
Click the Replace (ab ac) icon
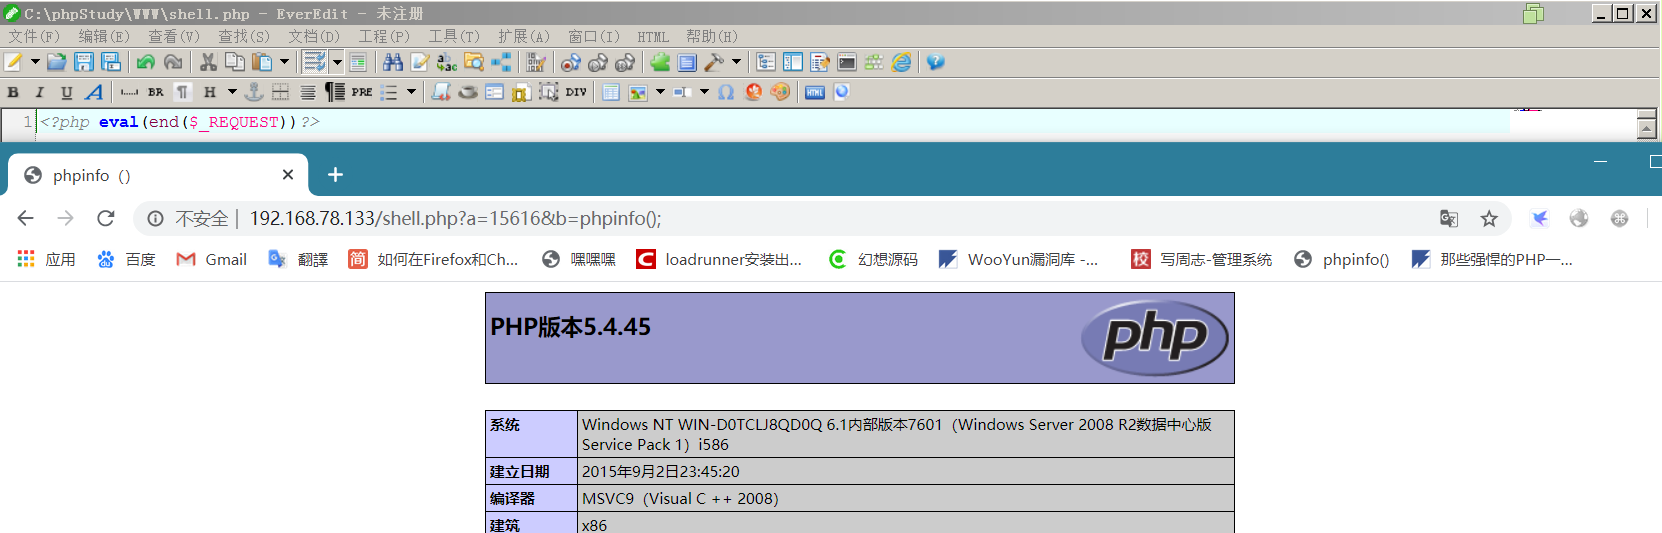click(x=447, y=62)
